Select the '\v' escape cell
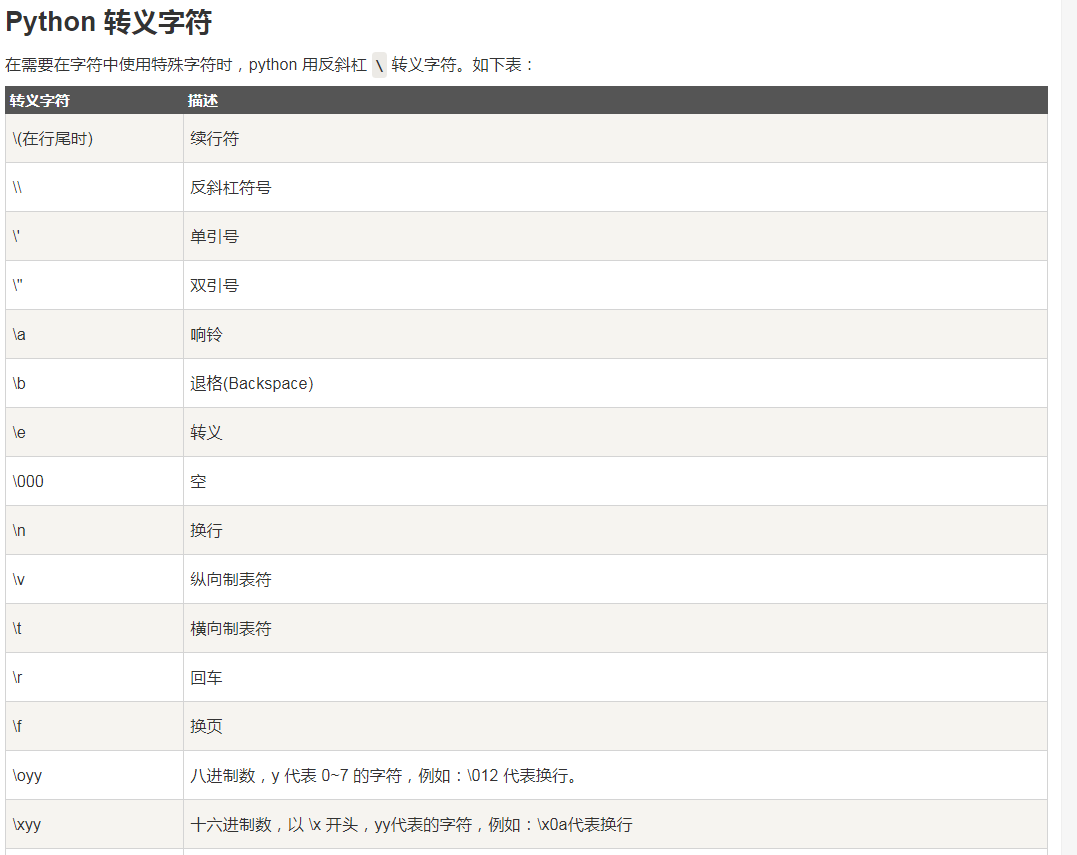Screen dimensions: 1077x855 (x=94, y=580)
